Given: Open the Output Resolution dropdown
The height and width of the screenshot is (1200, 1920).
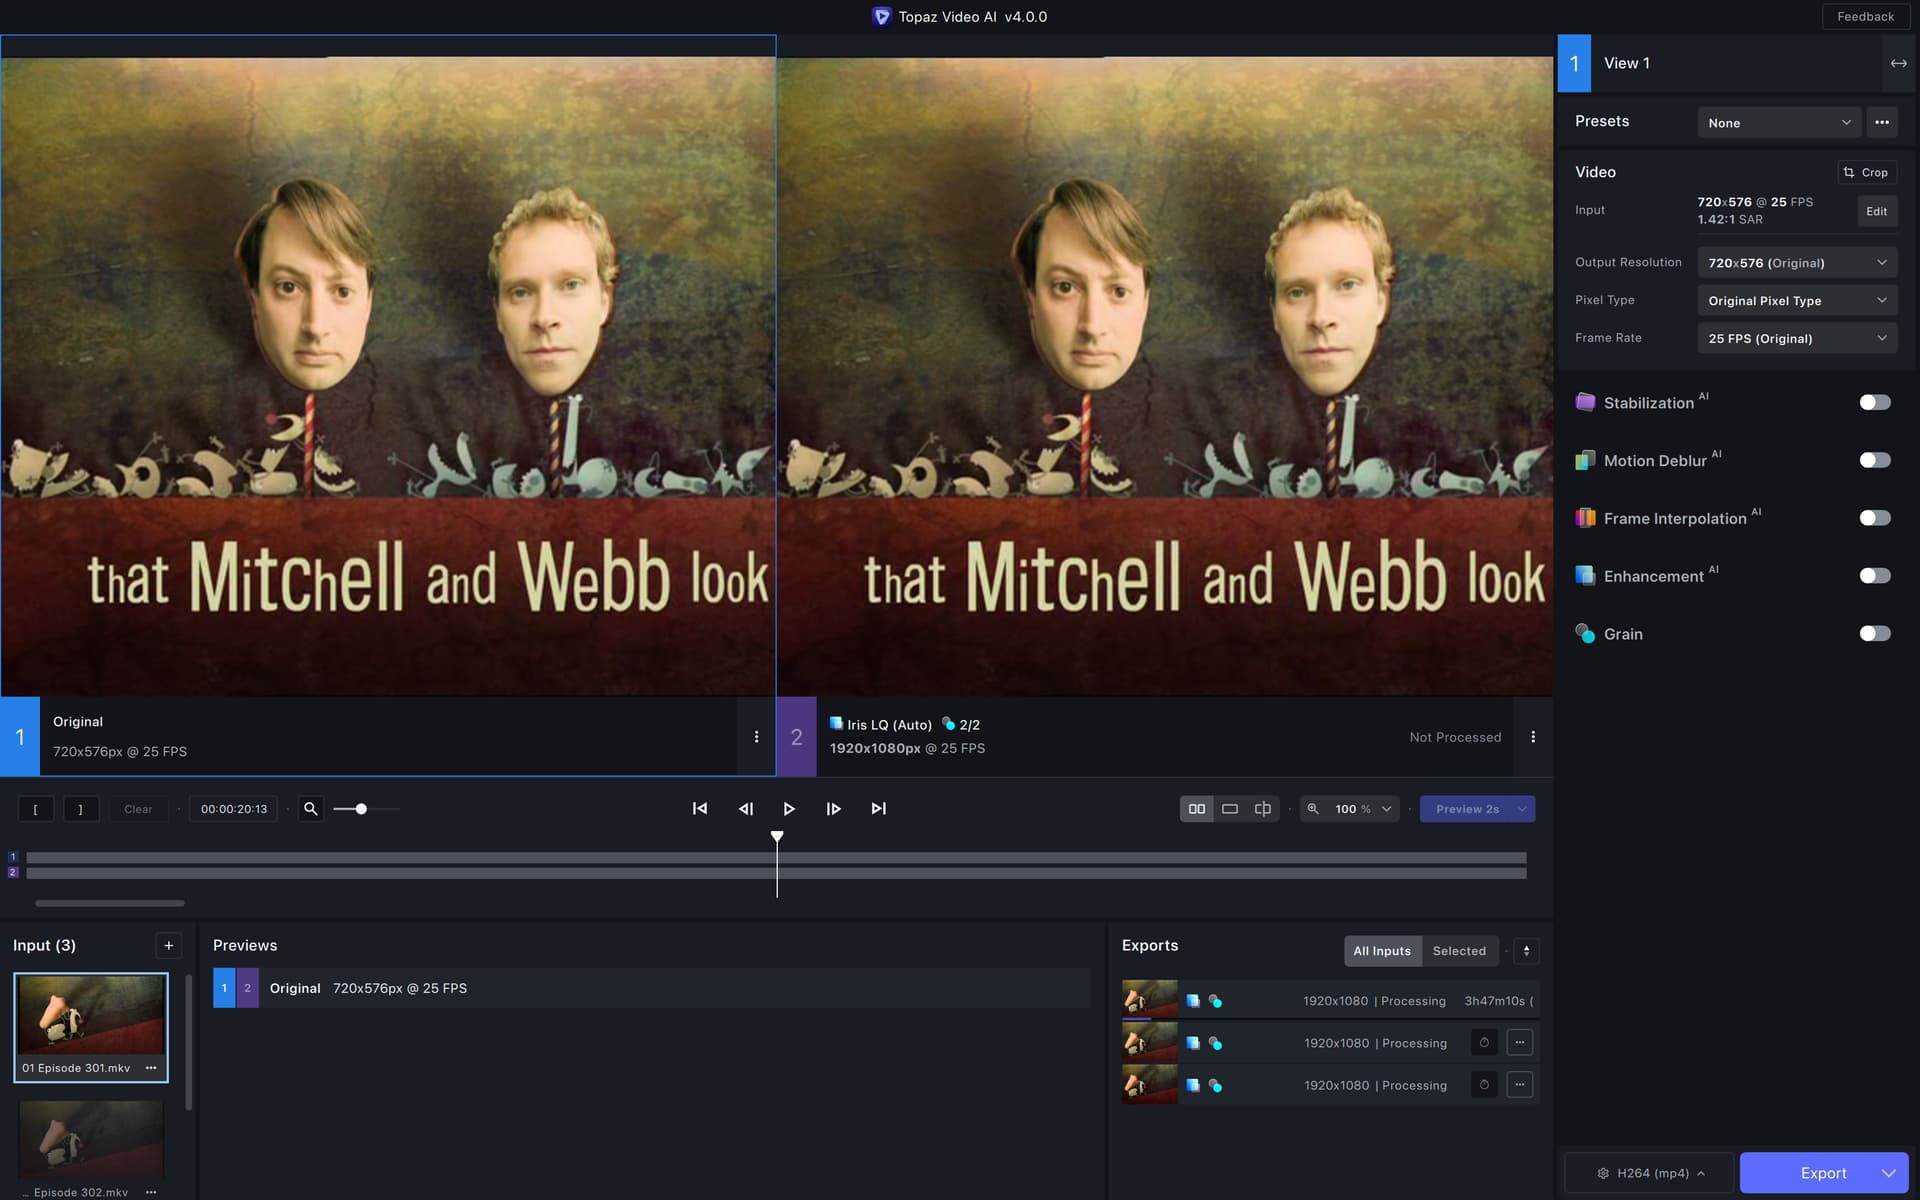Looking at the screenshot, I should pyautogui.click(x=1796, y=262).
